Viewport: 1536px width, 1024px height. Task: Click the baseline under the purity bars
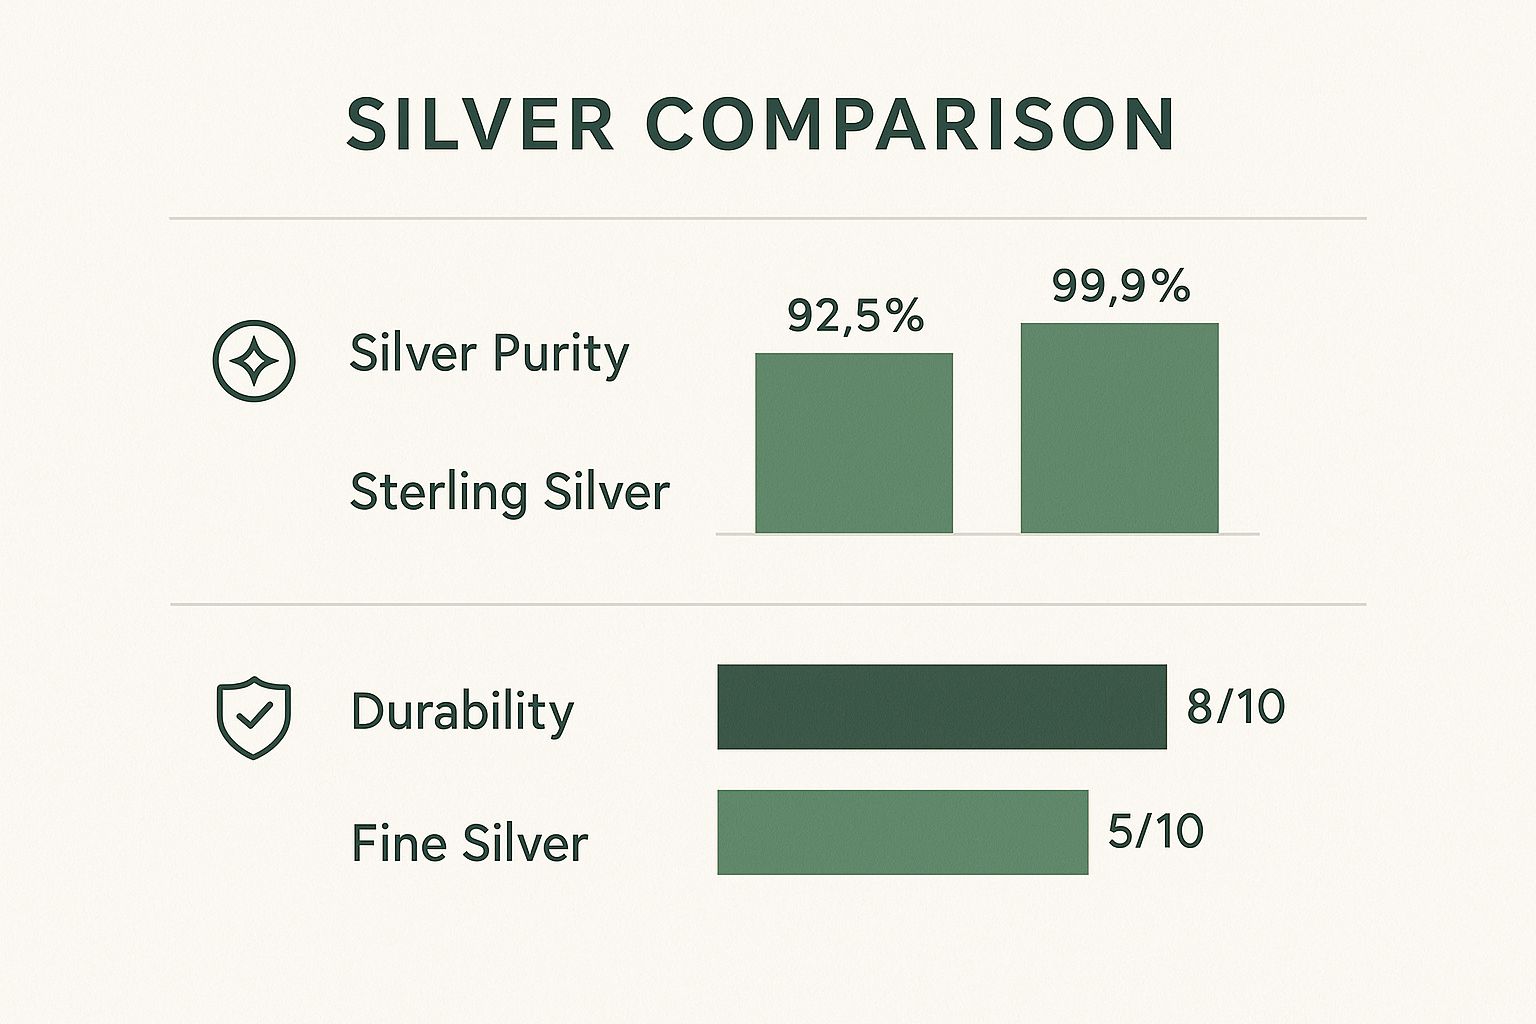coord(988,535)
